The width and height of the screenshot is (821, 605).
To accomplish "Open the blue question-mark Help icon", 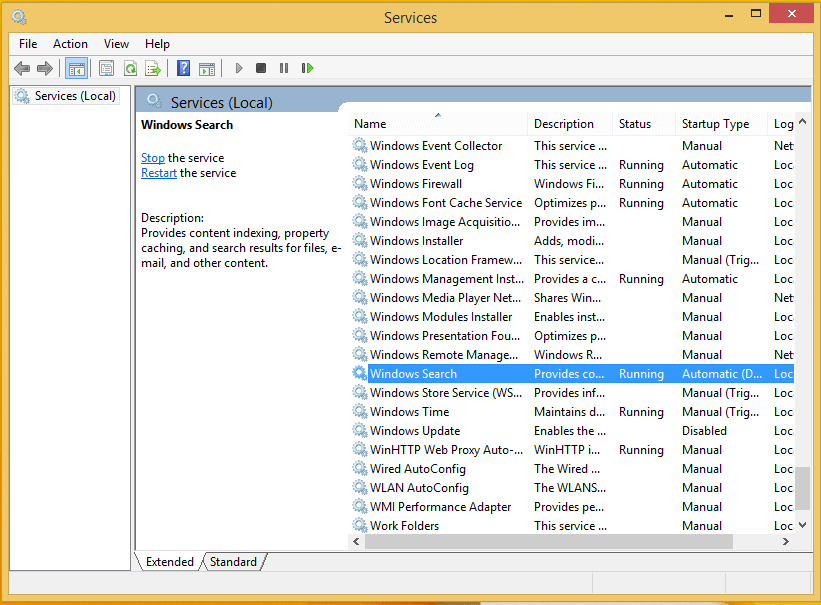I will (x=183, y=68).
